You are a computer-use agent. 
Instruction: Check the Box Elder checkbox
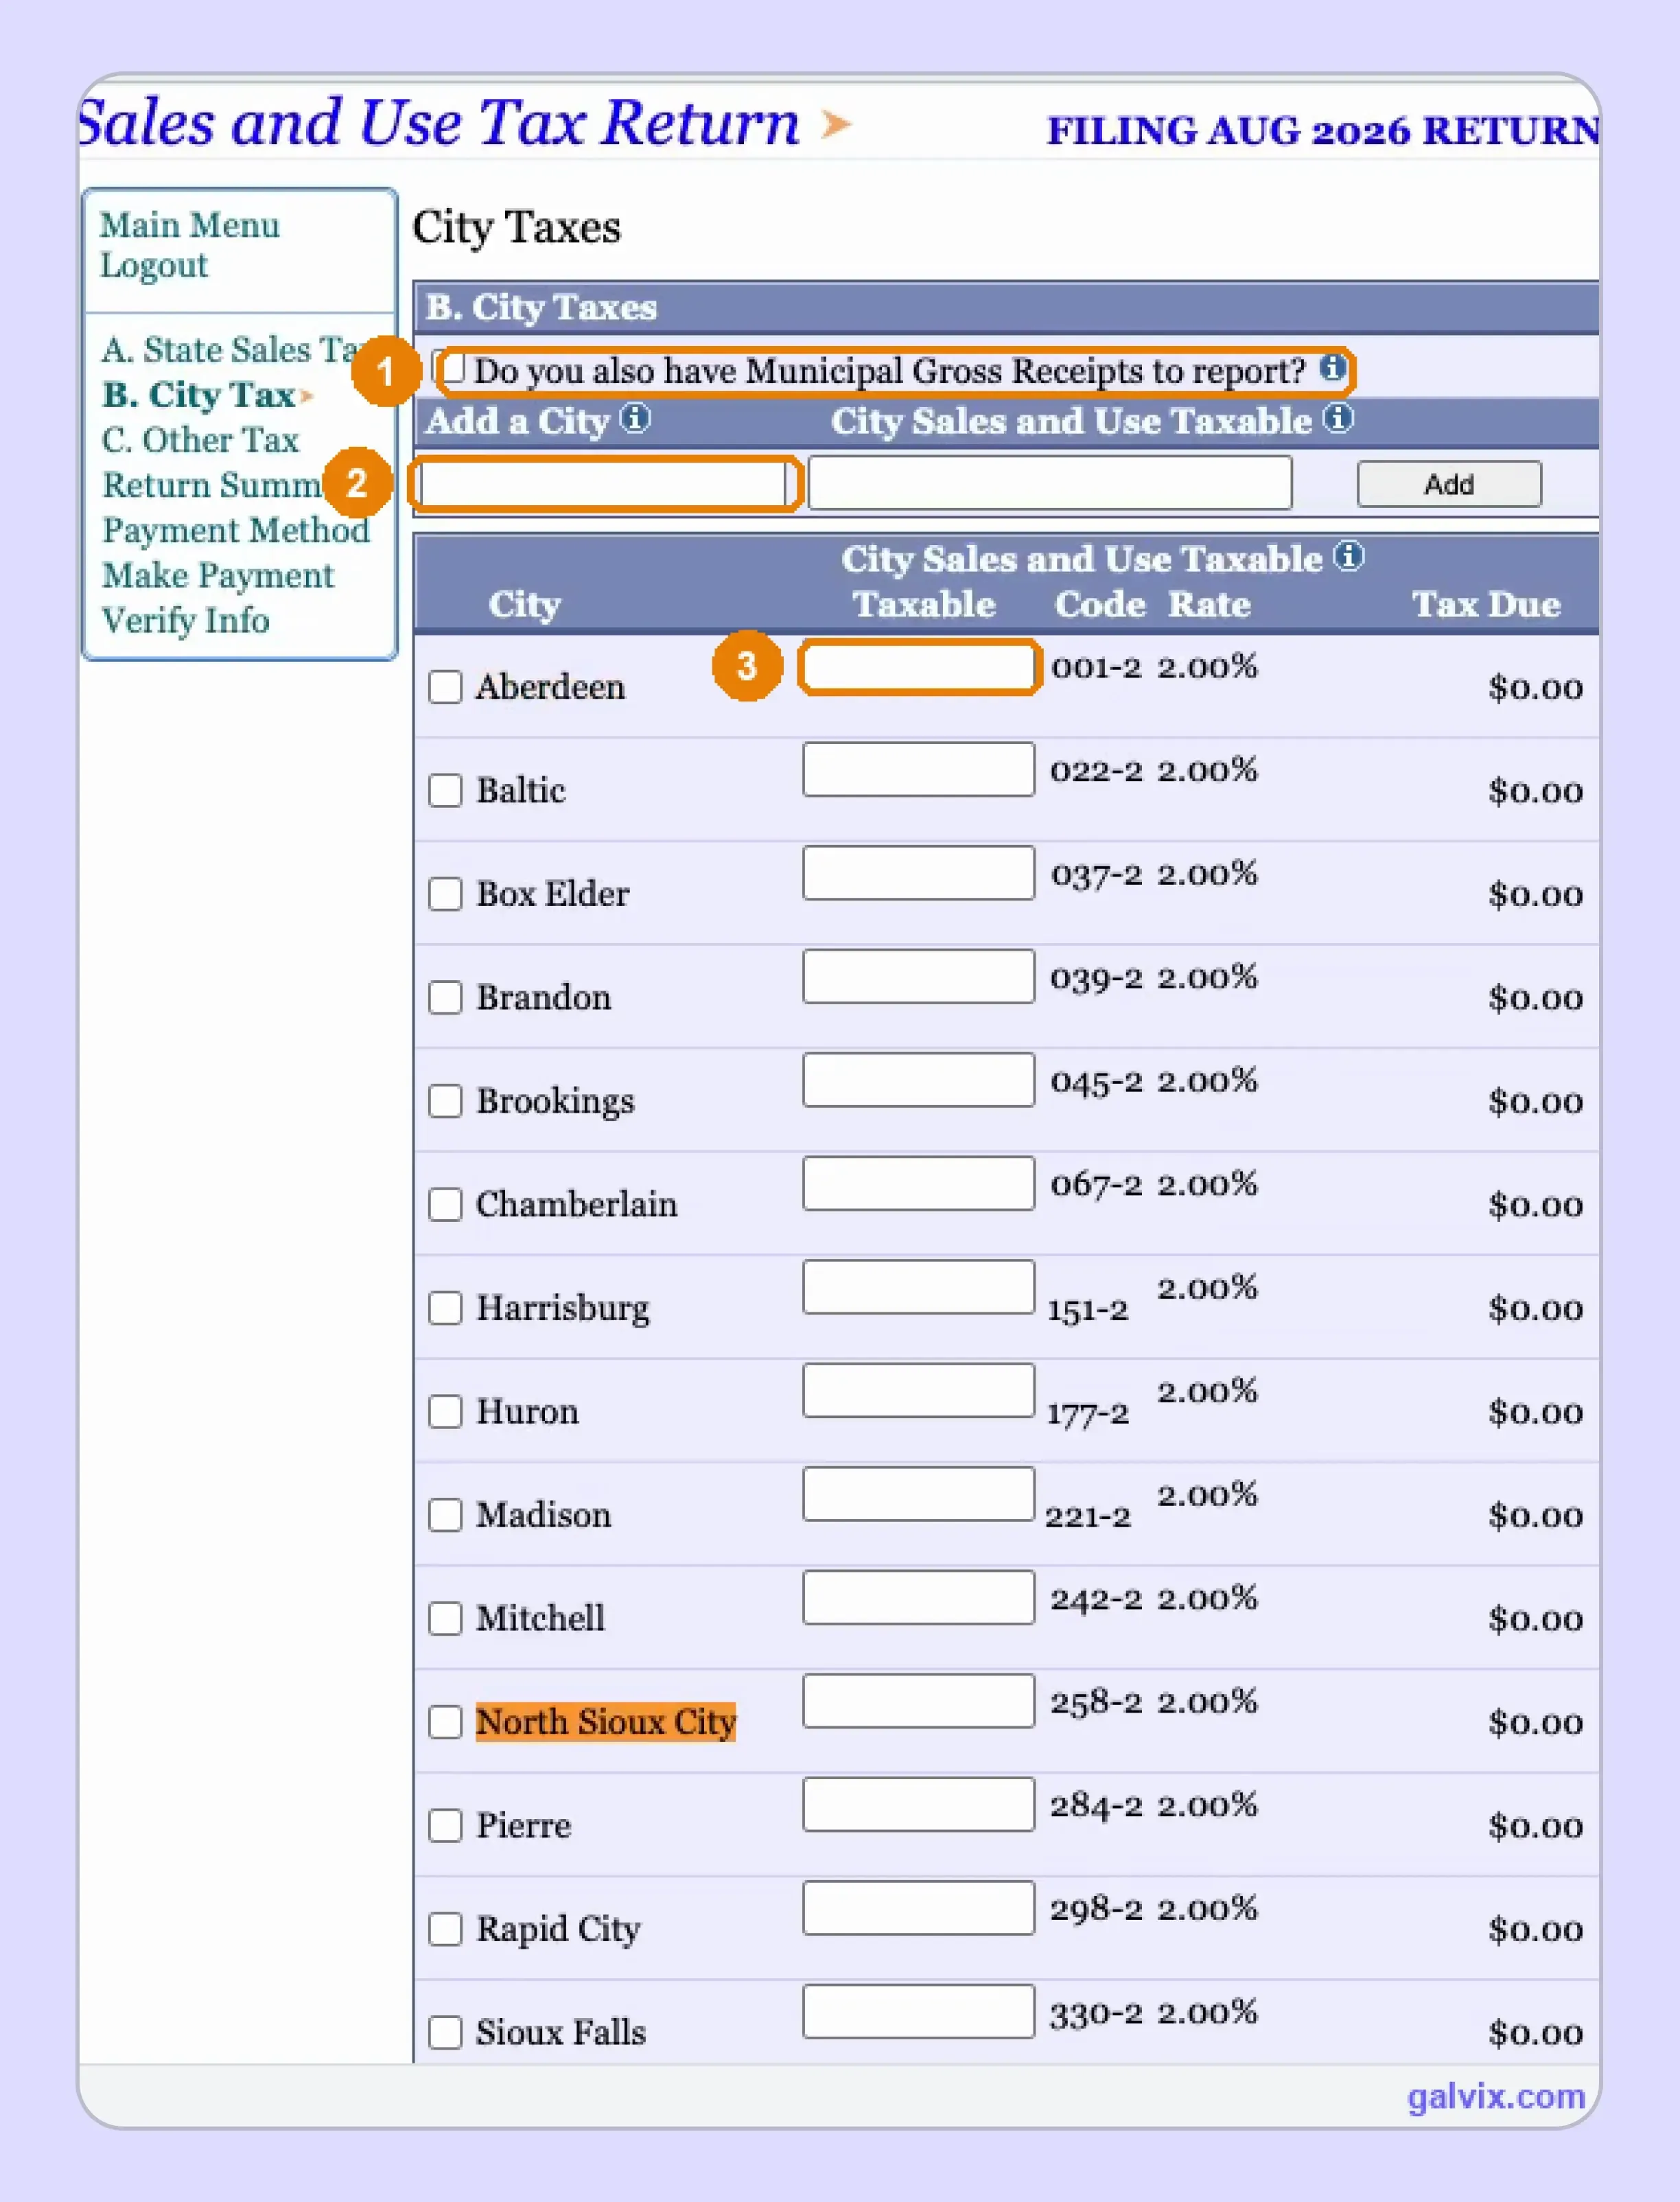(x=445, y=894)
